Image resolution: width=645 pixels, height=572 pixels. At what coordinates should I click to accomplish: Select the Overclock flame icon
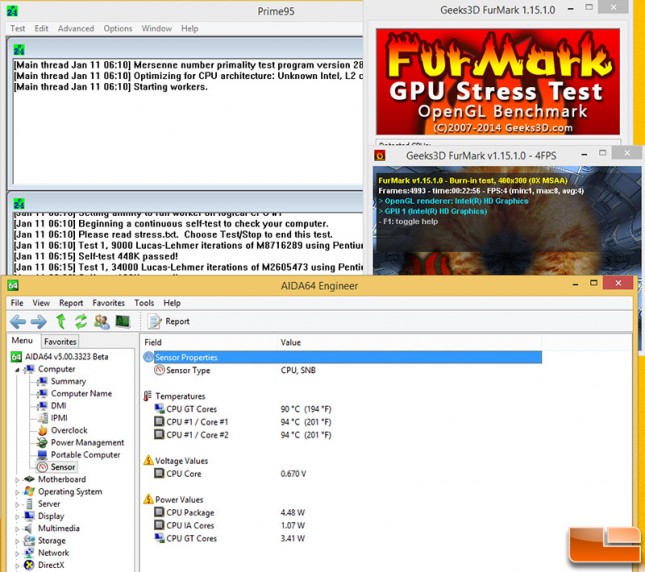point(42,430)
